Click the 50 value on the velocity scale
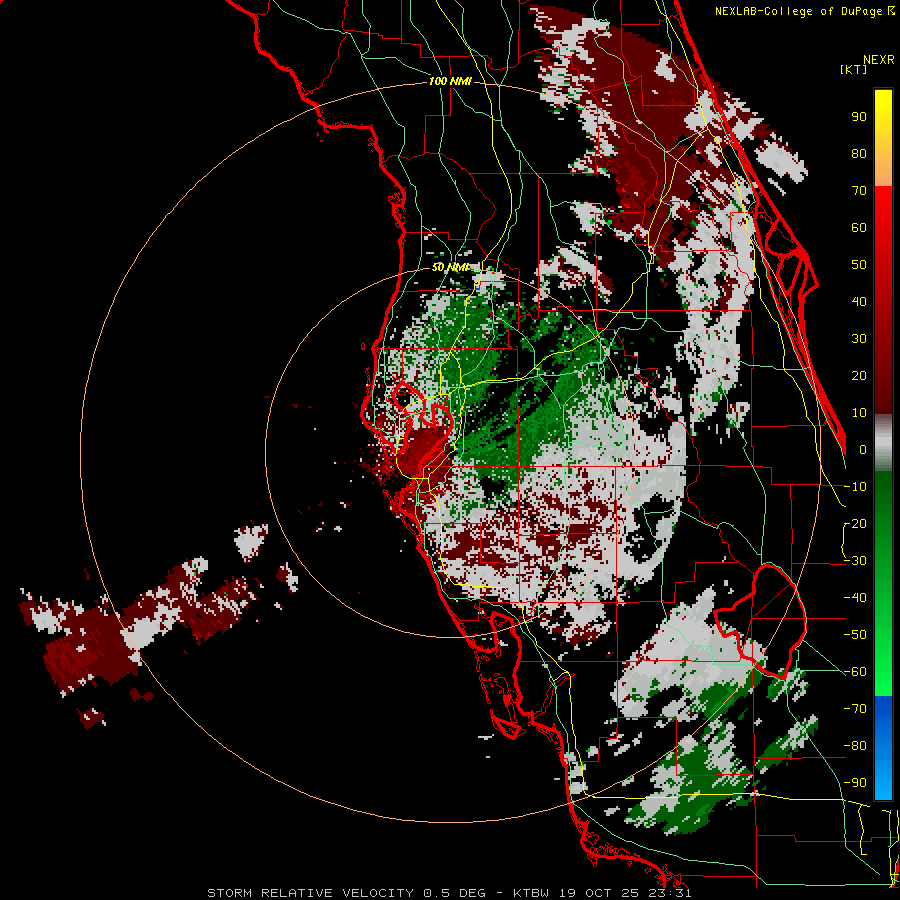900x900 pixels. [859, 265]
